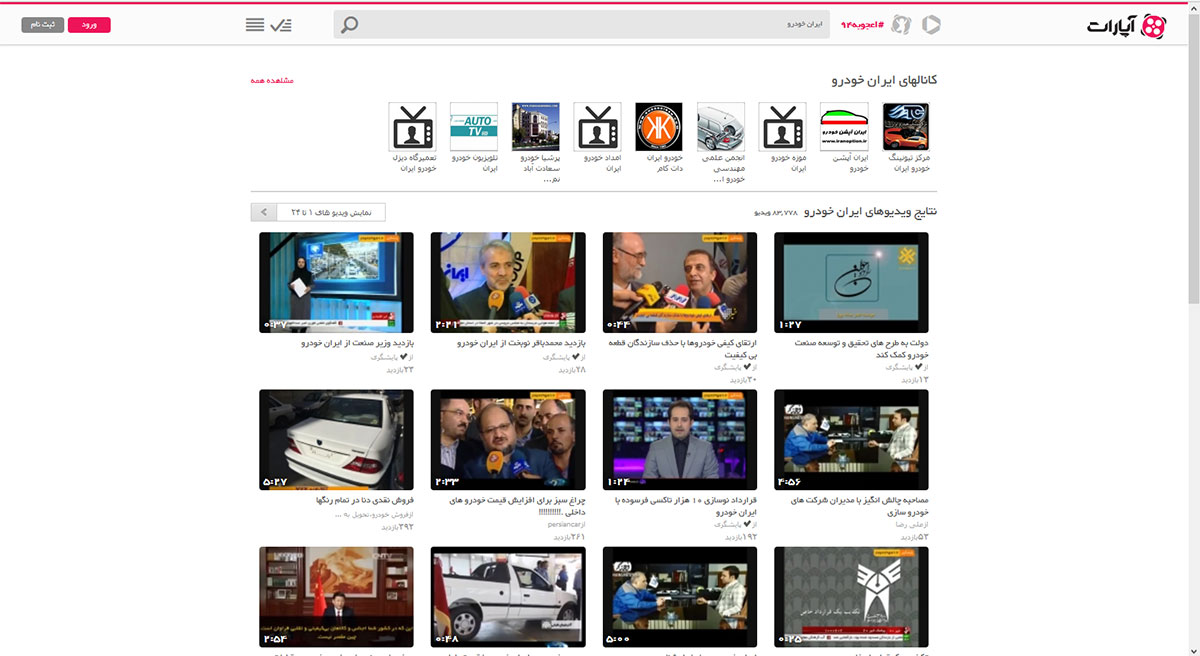Viewport: 1200px width, 656px height.
Task: Open title چراغ سبز برای افزایش قیمت
Action: pos(515,505)
